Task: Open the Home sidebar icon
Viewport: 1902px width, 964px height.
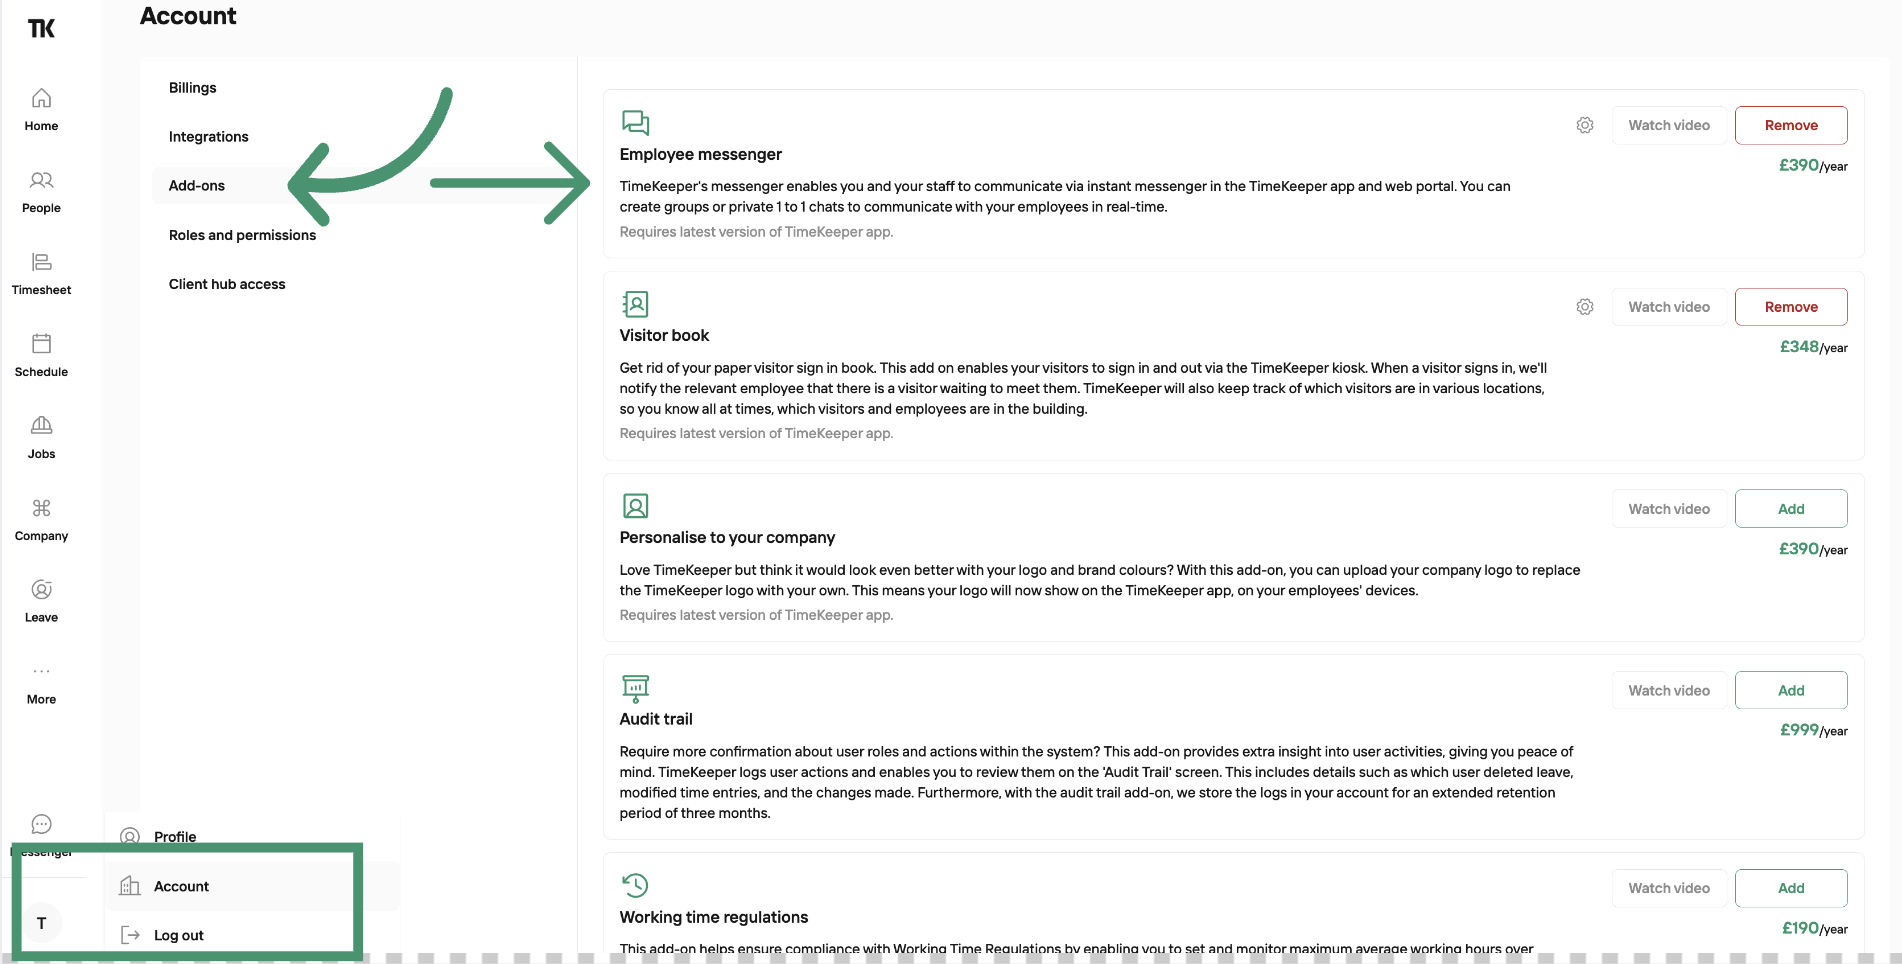Action: point(41,98)
